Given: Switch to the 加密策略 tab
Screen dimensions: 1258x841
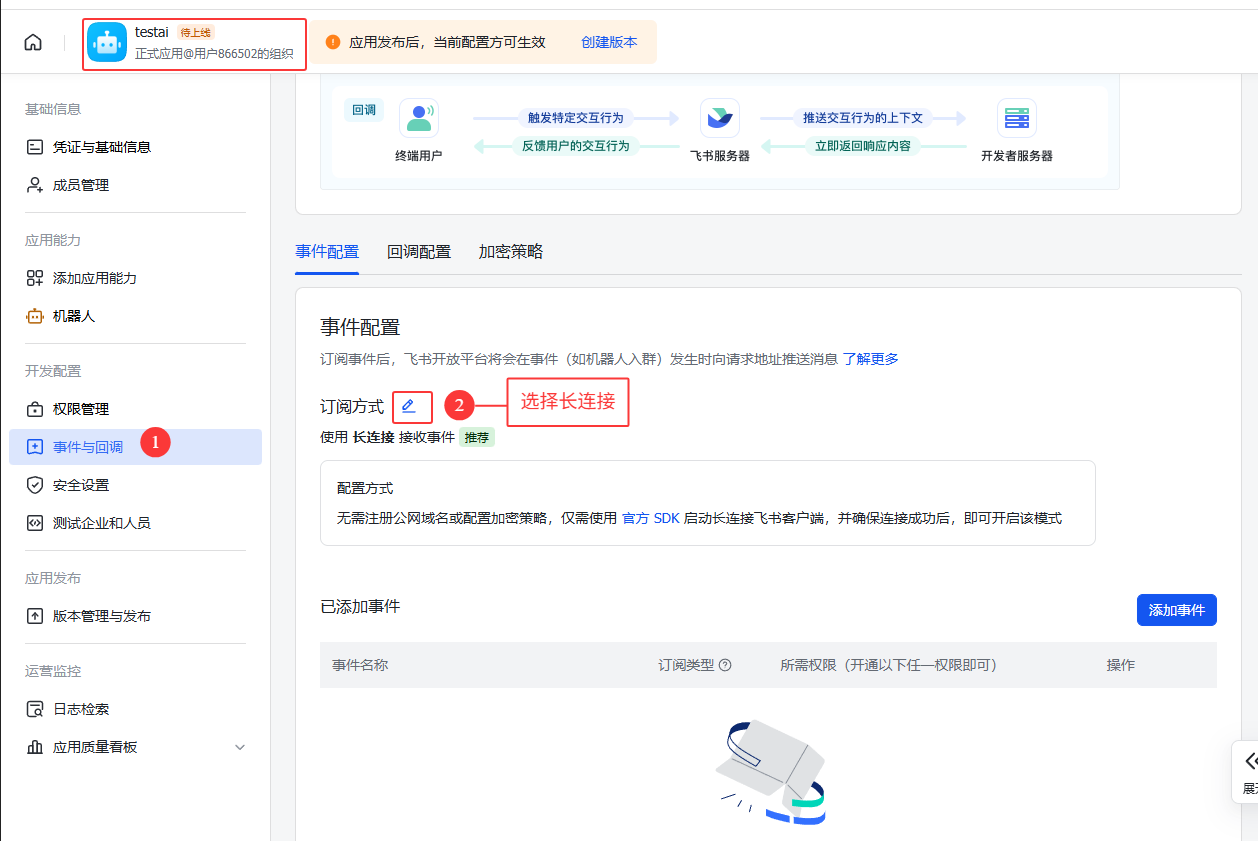Looking at the screenshot, I should 510,251.
